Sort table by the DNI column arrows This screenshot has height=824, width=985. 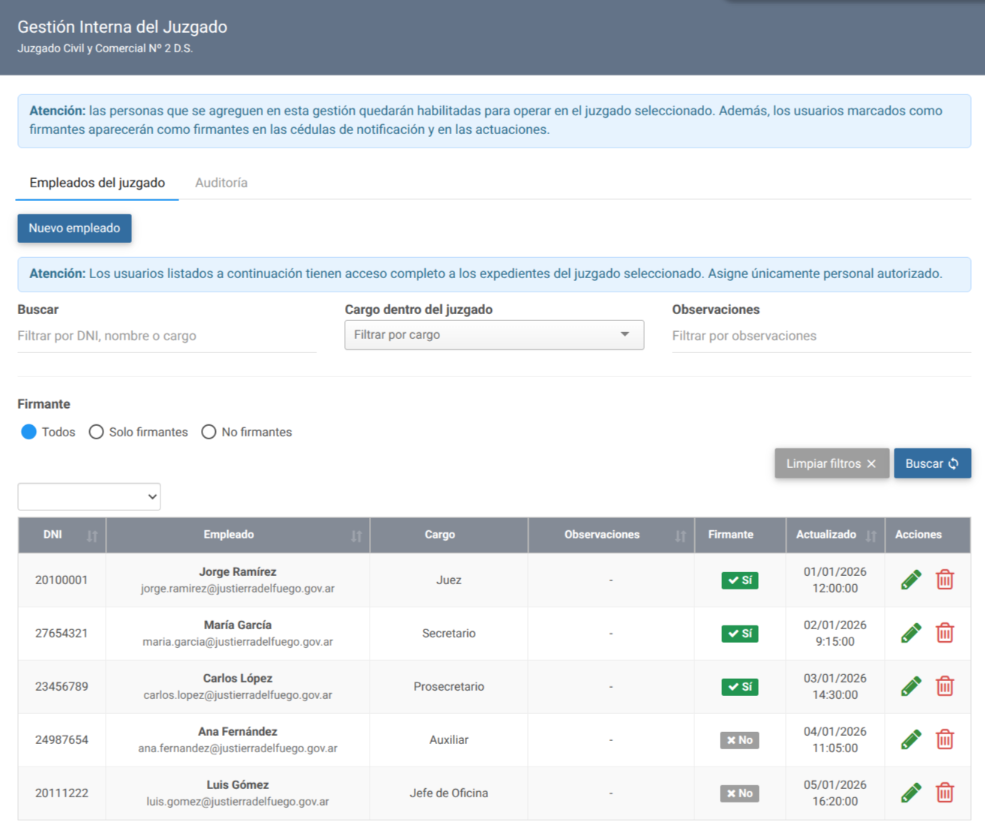[92, 536]
